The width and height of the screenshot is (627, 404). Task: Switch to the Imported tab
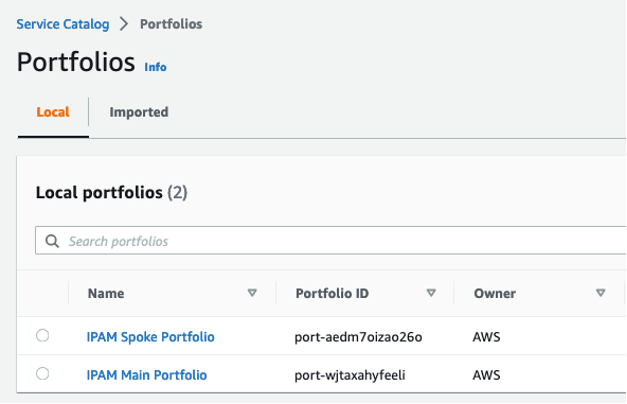pos(139,112)
